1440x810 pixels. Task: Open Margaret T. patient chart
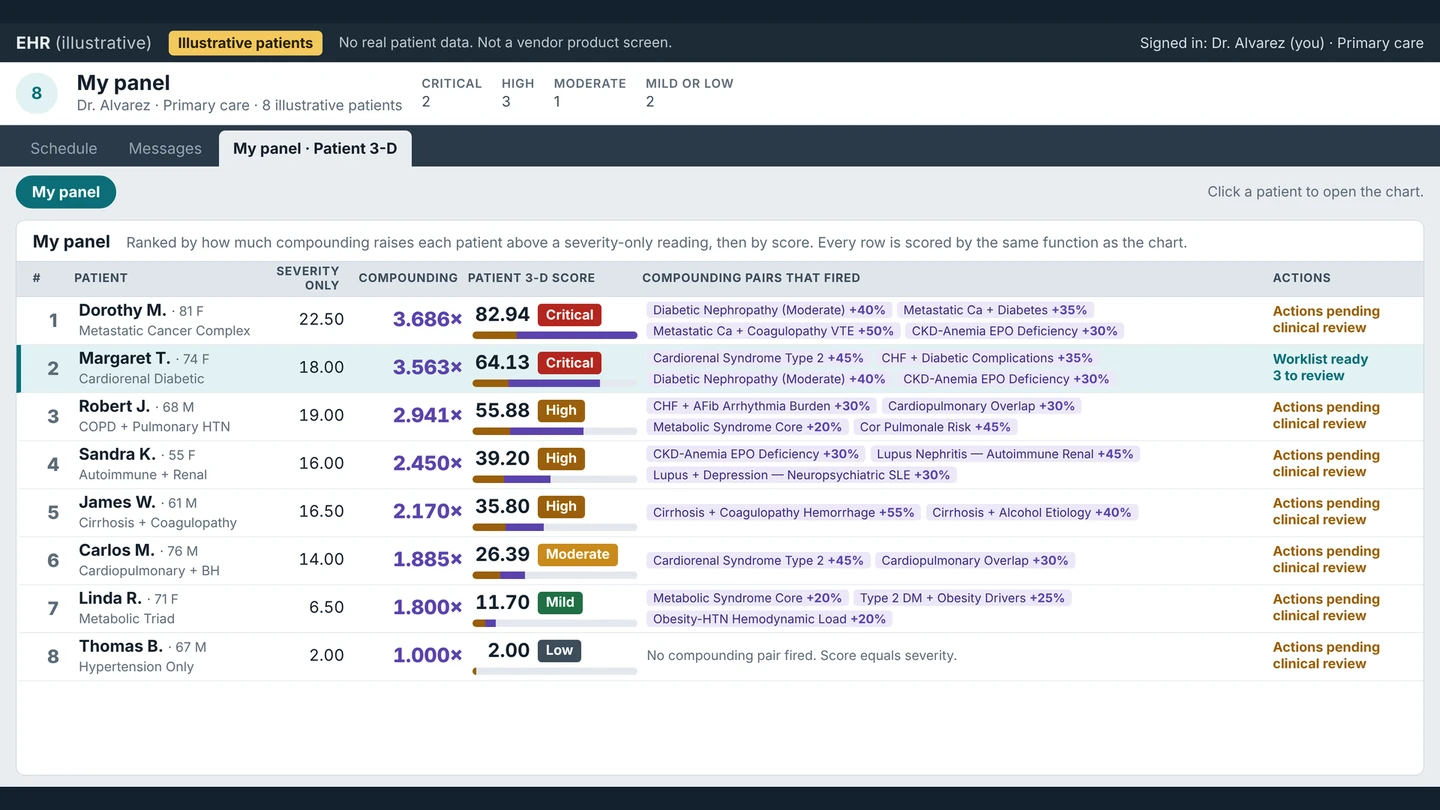(720, 368)
